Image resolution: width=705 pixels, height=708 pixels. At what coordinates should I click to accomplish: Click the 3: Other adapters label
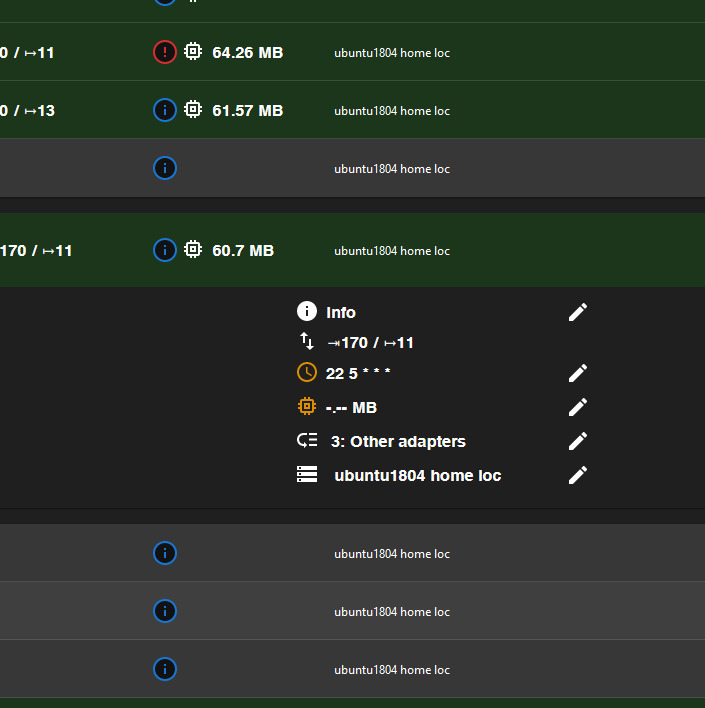click(398, 442)
